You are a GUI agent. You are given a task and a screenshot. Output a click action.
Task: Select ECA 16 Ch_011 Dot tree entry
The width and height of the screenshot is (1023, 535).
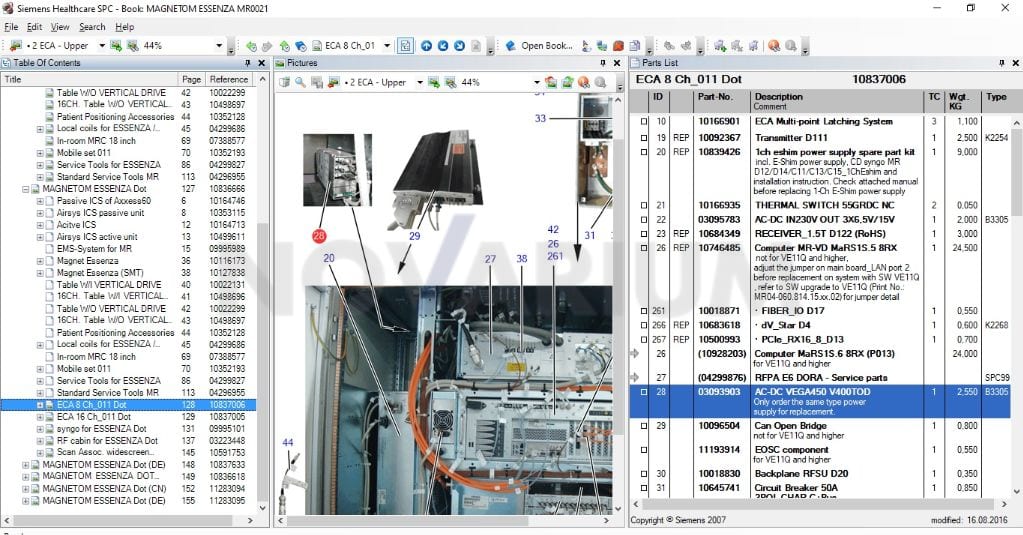coord(94,417)
